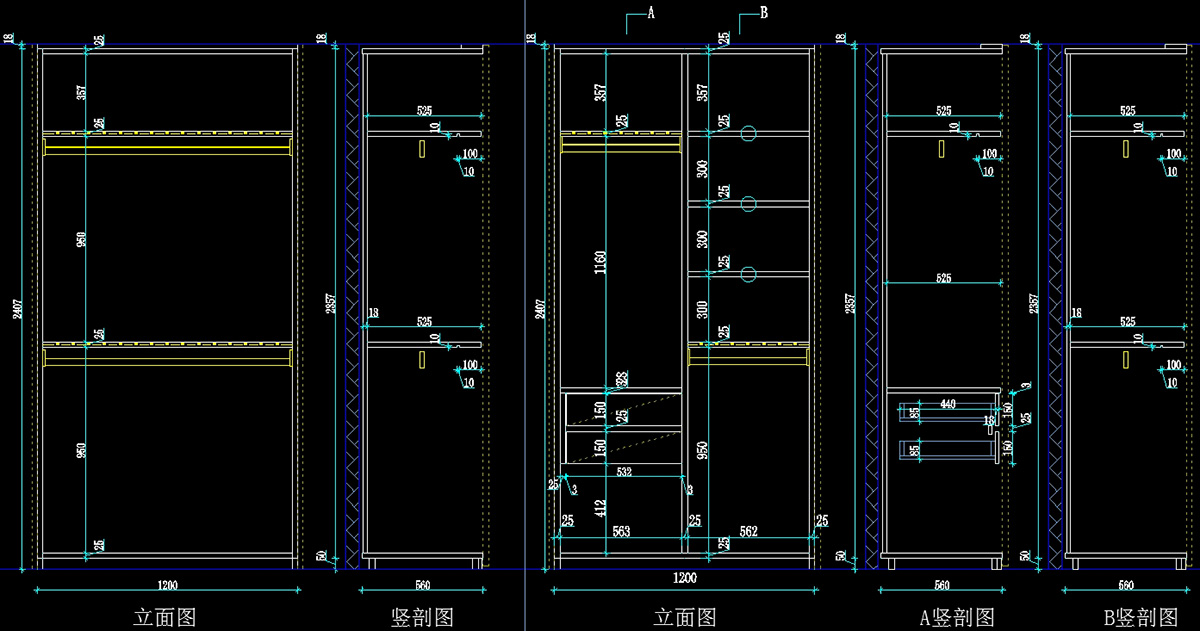Click the 竖剖图 title without letter prefix
Viewport: 1200px width, 631px height.
pos(422,617)
